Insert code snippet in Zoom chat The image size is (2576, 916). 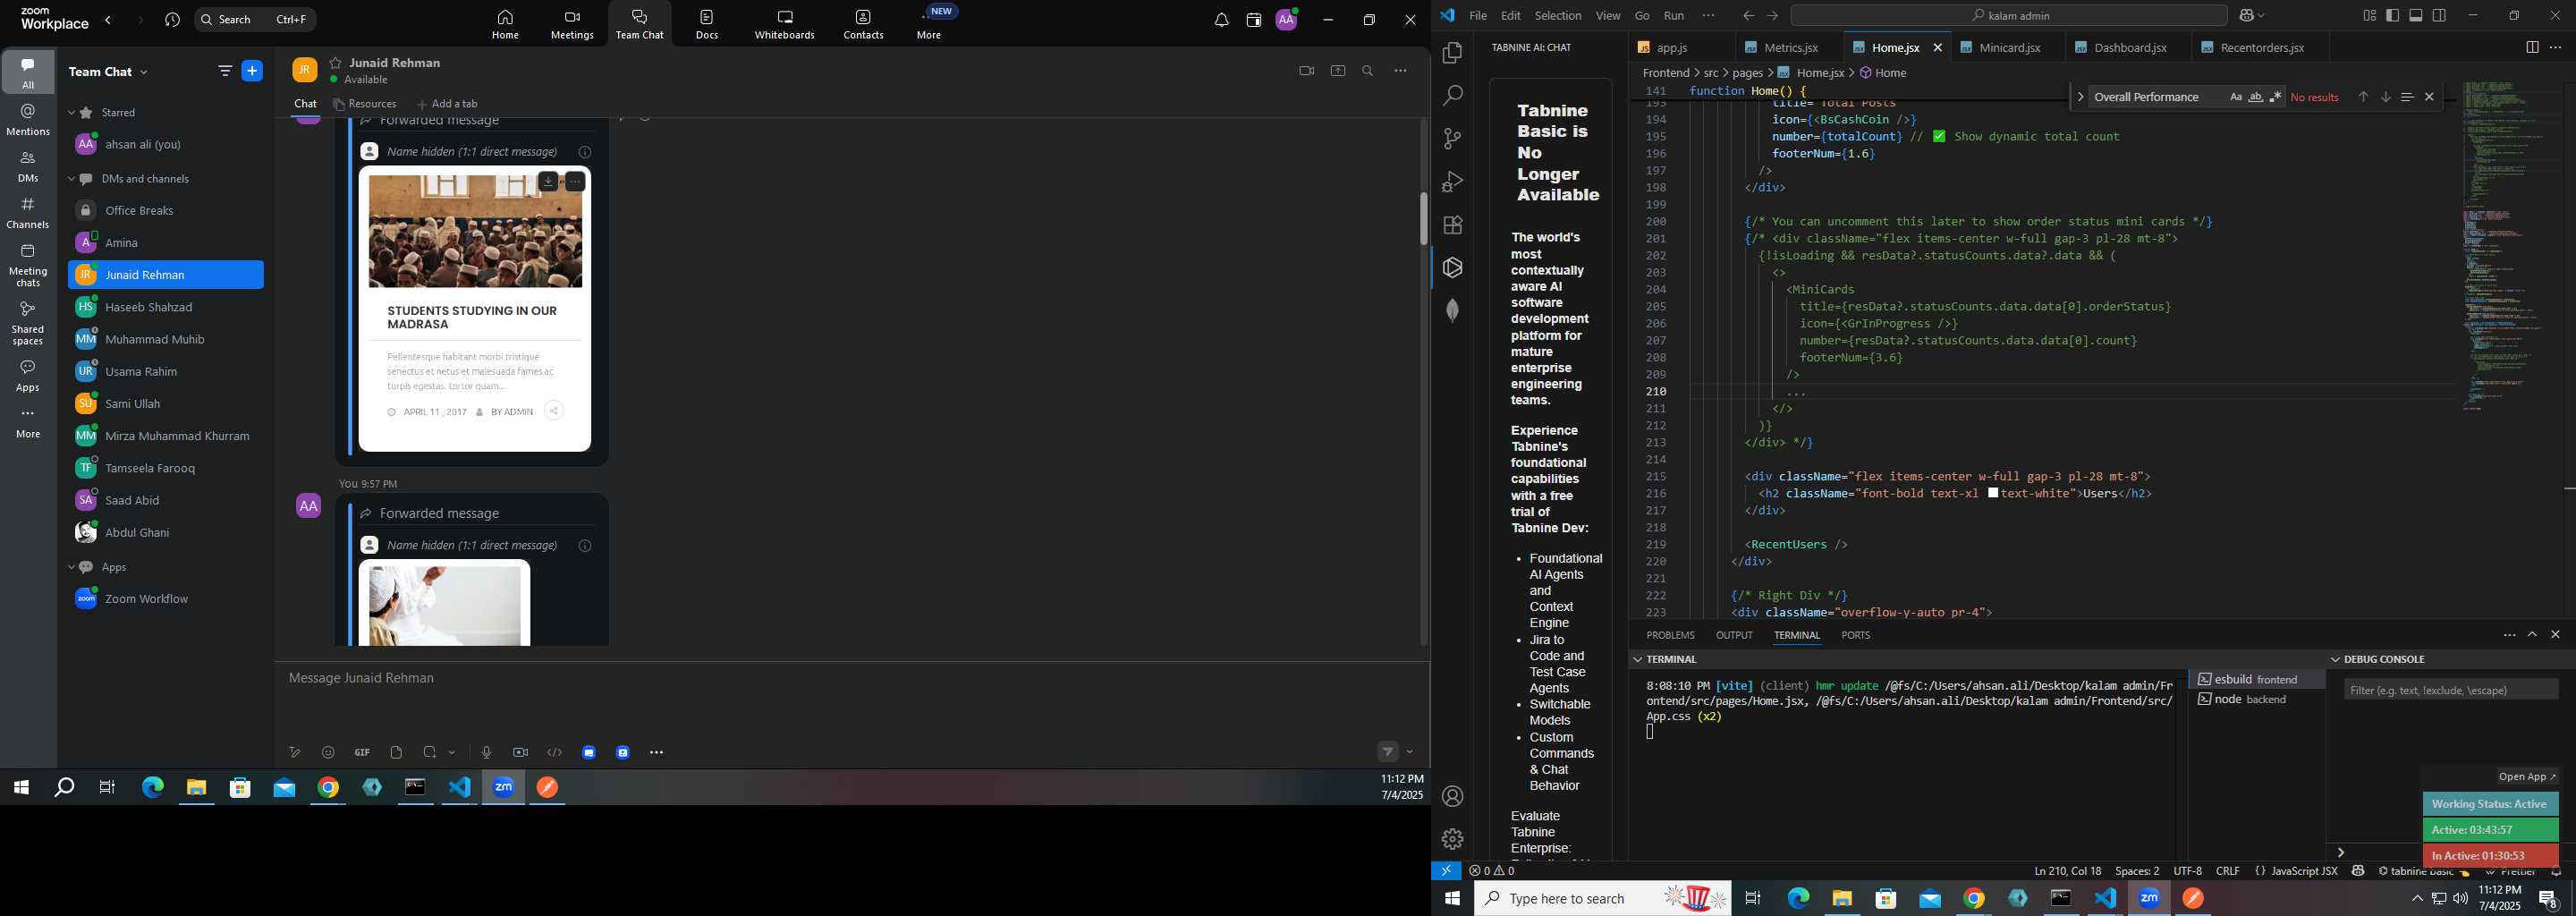(555, 753)
